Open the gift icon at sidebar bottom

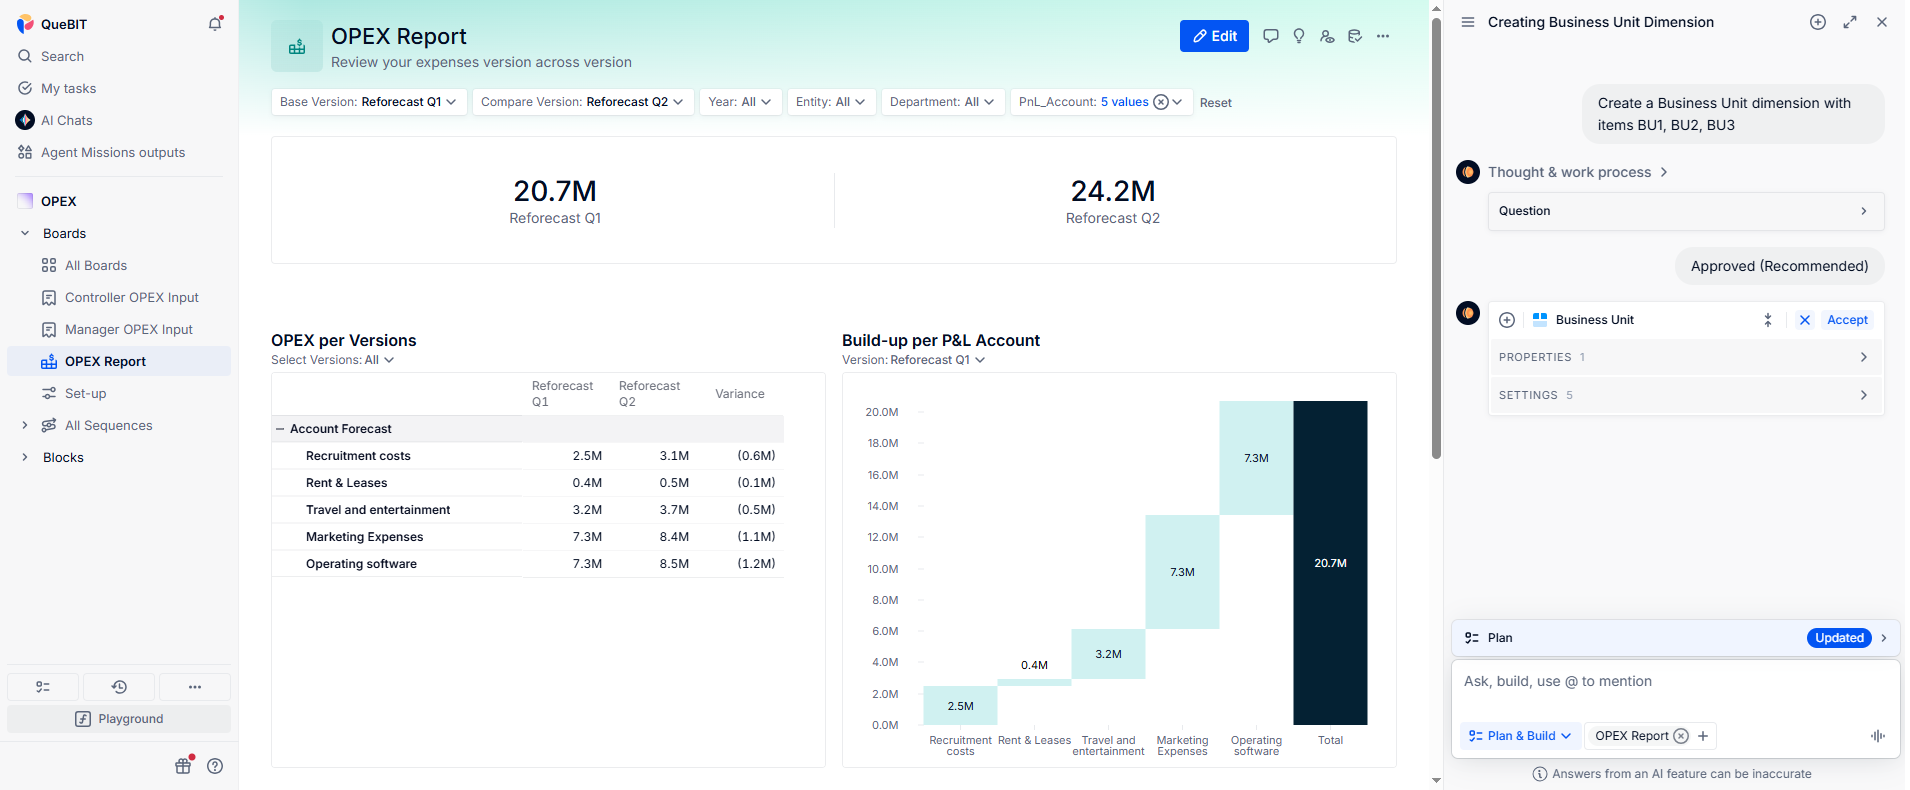coord(183,766)
